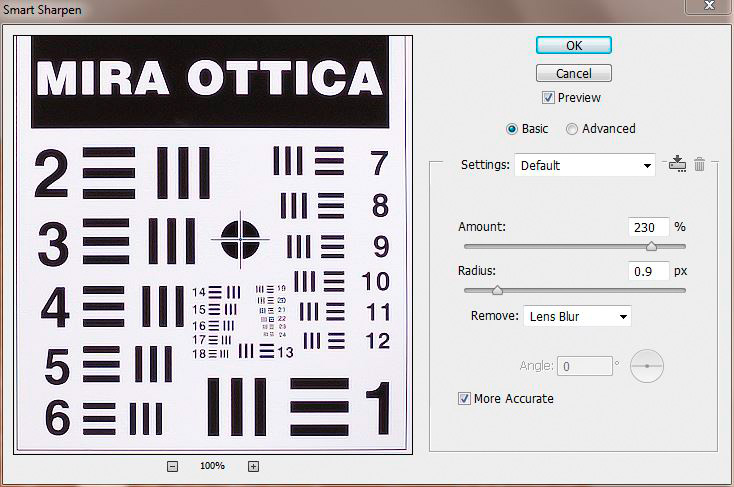Click the MIRA OTTICA preview image
734x487 pixels.
(213, 244)
